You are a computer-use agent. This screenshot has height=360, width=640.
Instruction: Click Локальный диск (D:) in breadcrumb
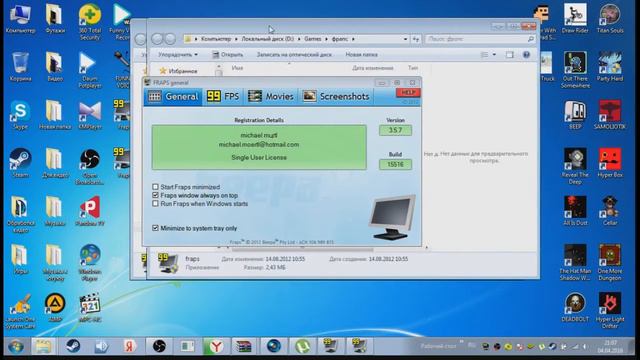coord(267,39)
